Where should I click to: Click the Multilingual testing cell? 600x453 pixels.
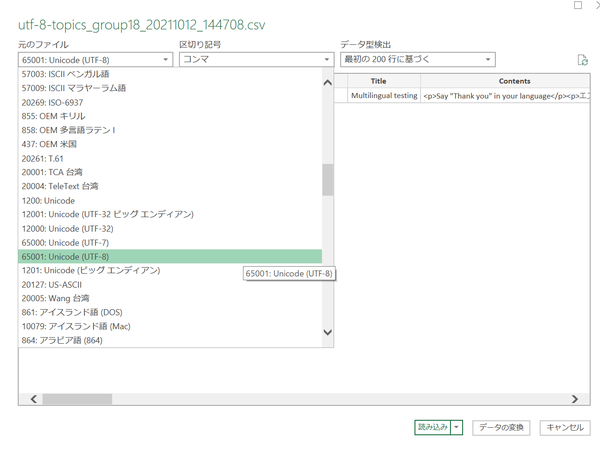click(x=384, y=96)
